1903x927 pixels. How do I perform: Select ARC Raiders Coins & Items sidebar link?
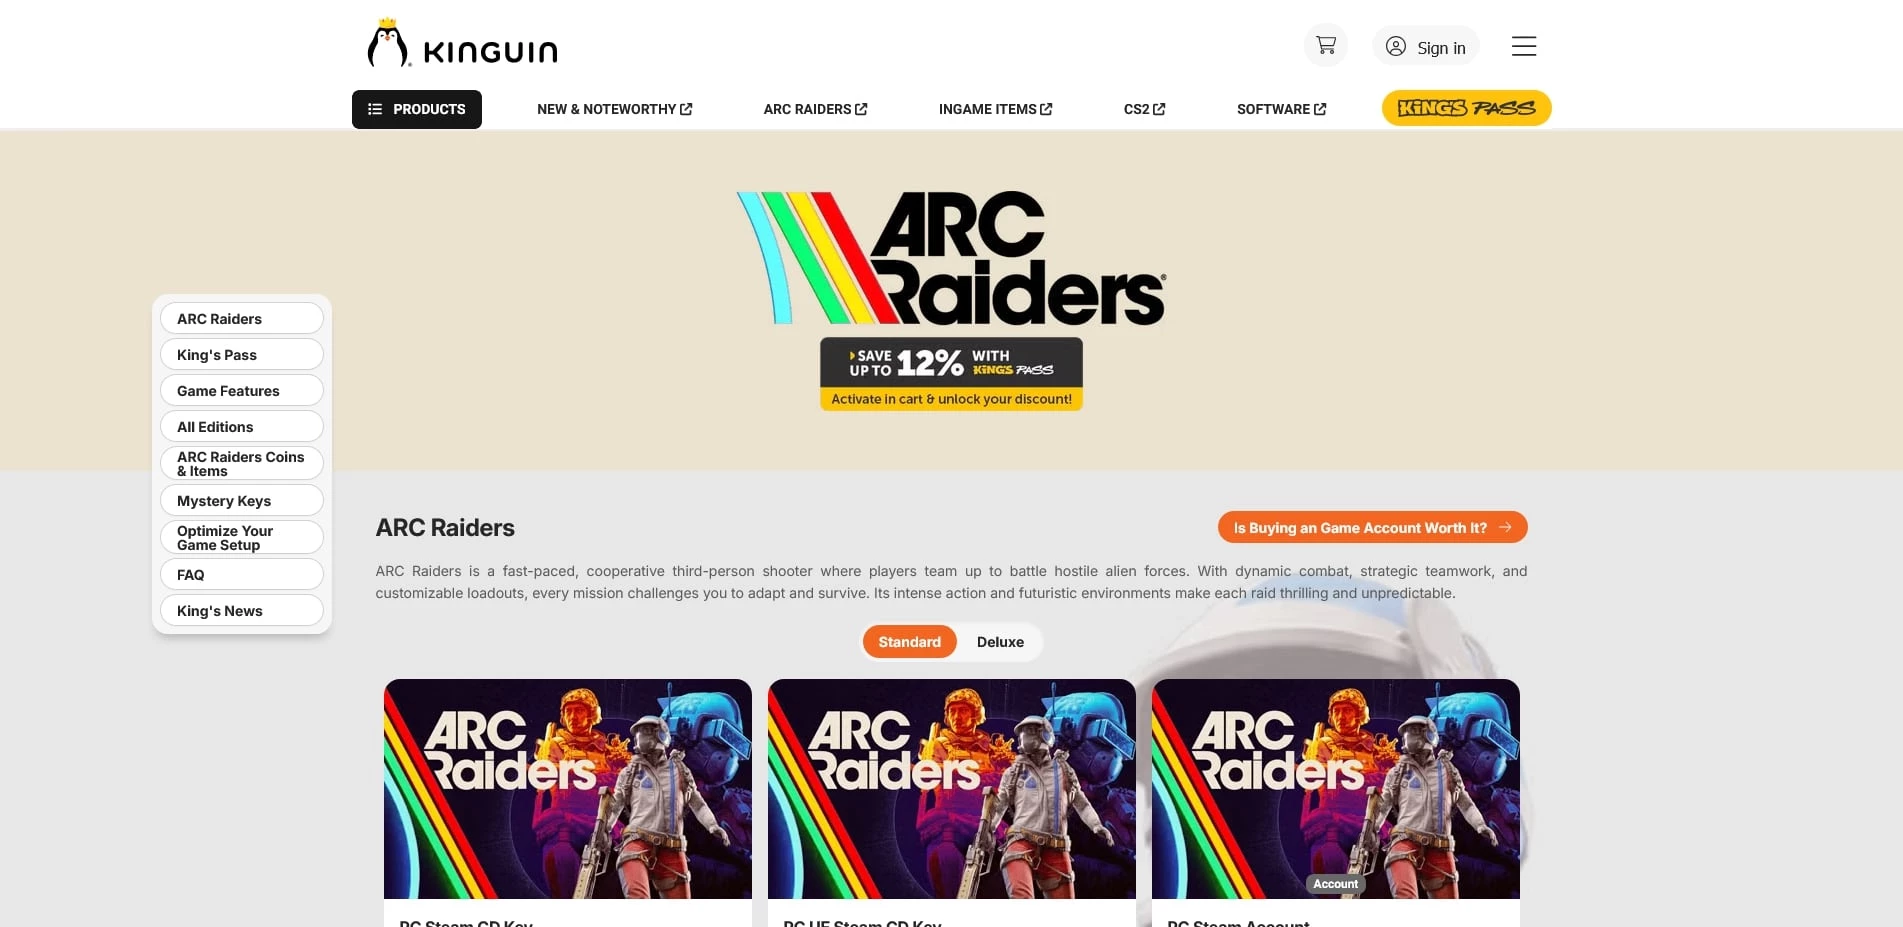click(x=242, y=463)
